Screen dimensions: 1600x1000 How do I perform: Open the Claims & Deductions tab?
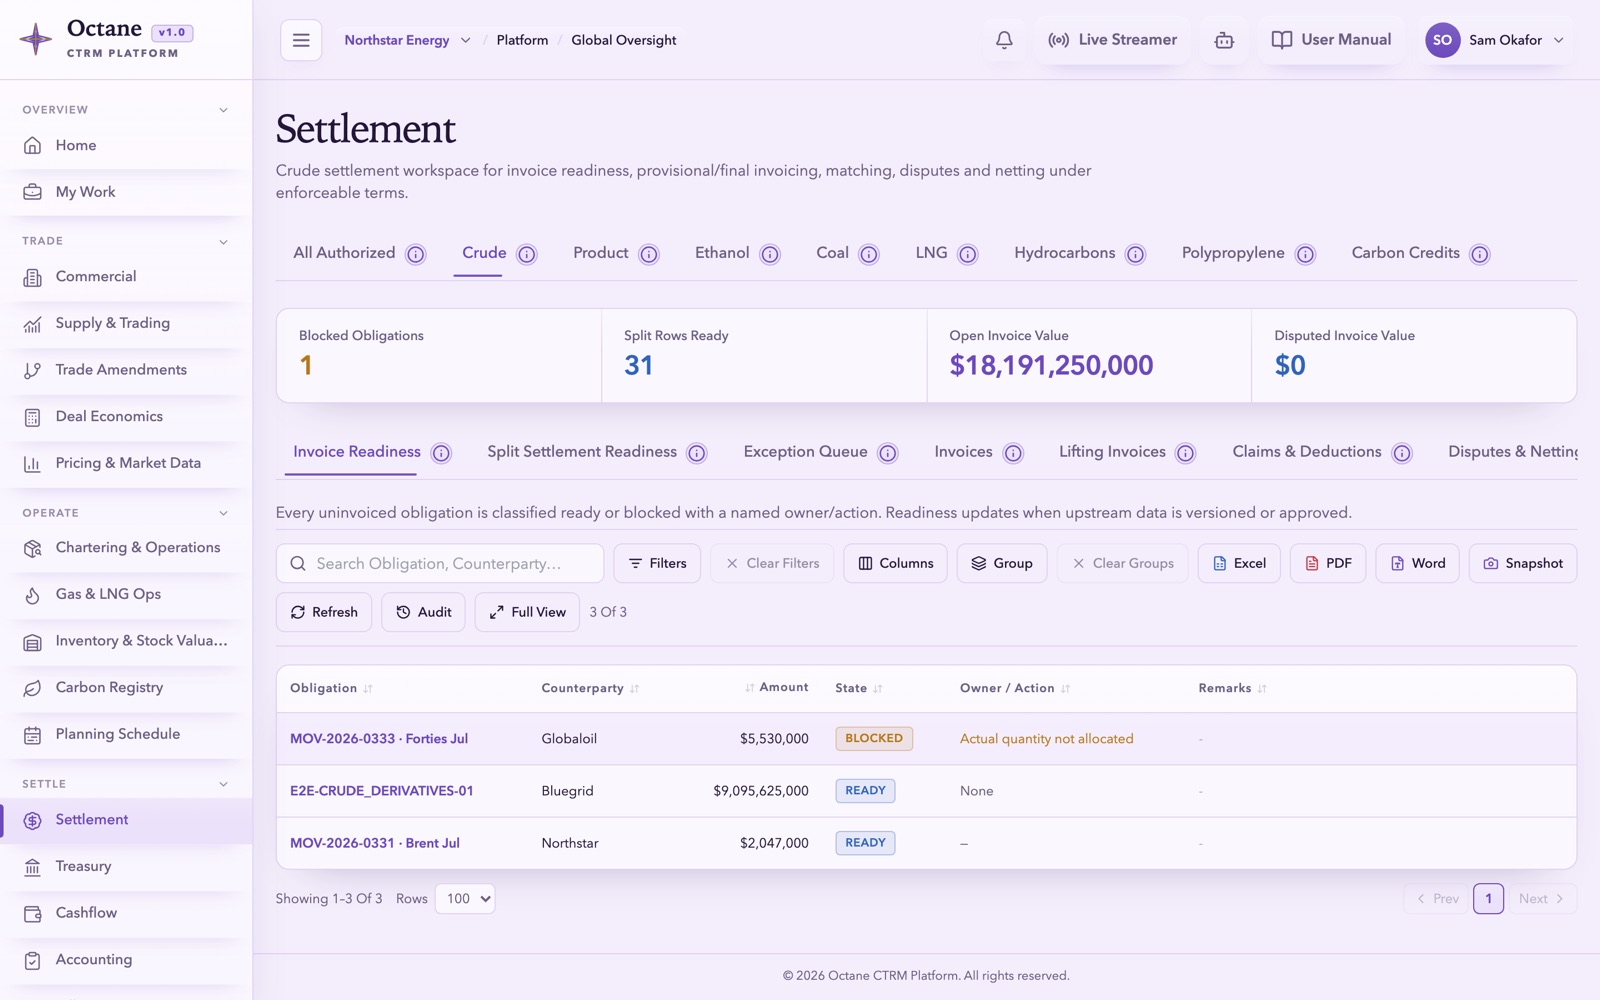1307,452
